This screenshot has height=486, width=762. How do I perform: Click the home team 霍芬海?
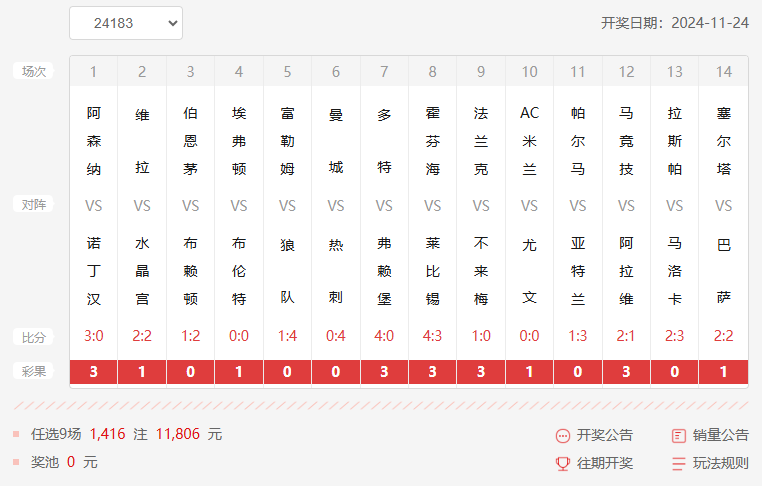coord(432,141)
